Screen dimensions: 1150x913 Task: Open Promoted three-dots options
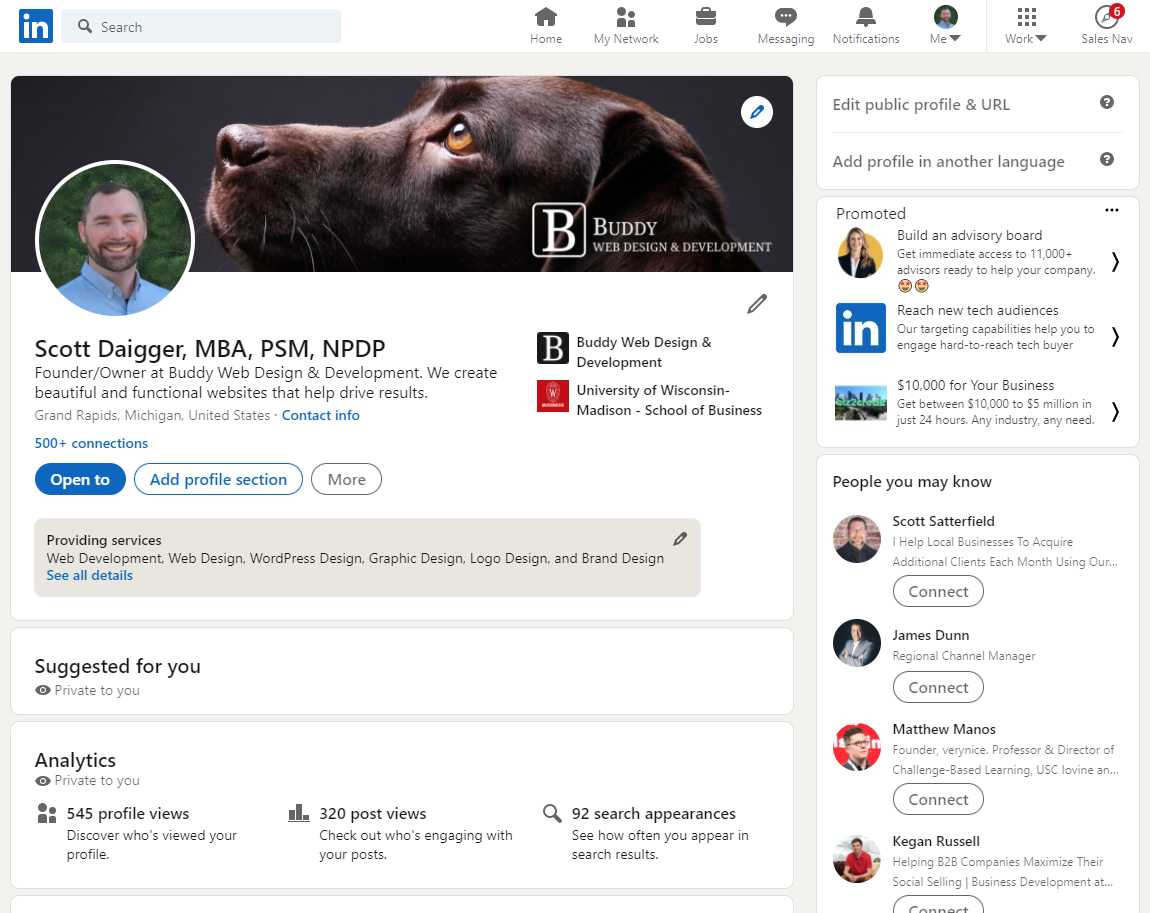point(1112,210)
